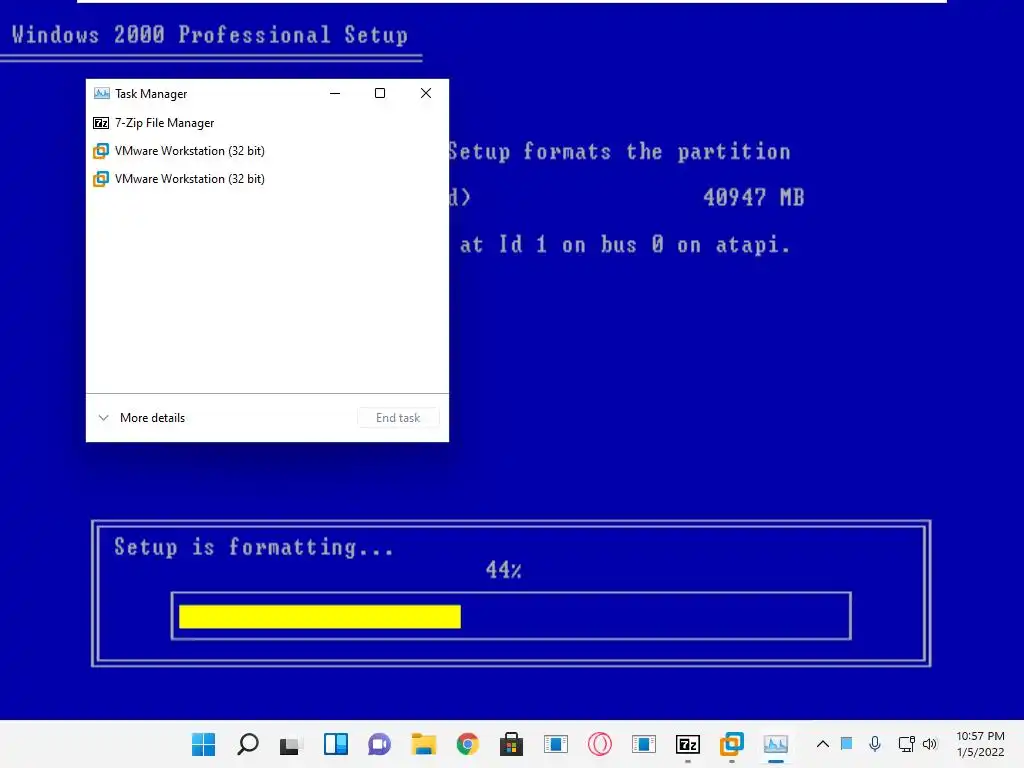Screen dimensions: 1024x768
Task: Click the End task button
Action: 398,418
